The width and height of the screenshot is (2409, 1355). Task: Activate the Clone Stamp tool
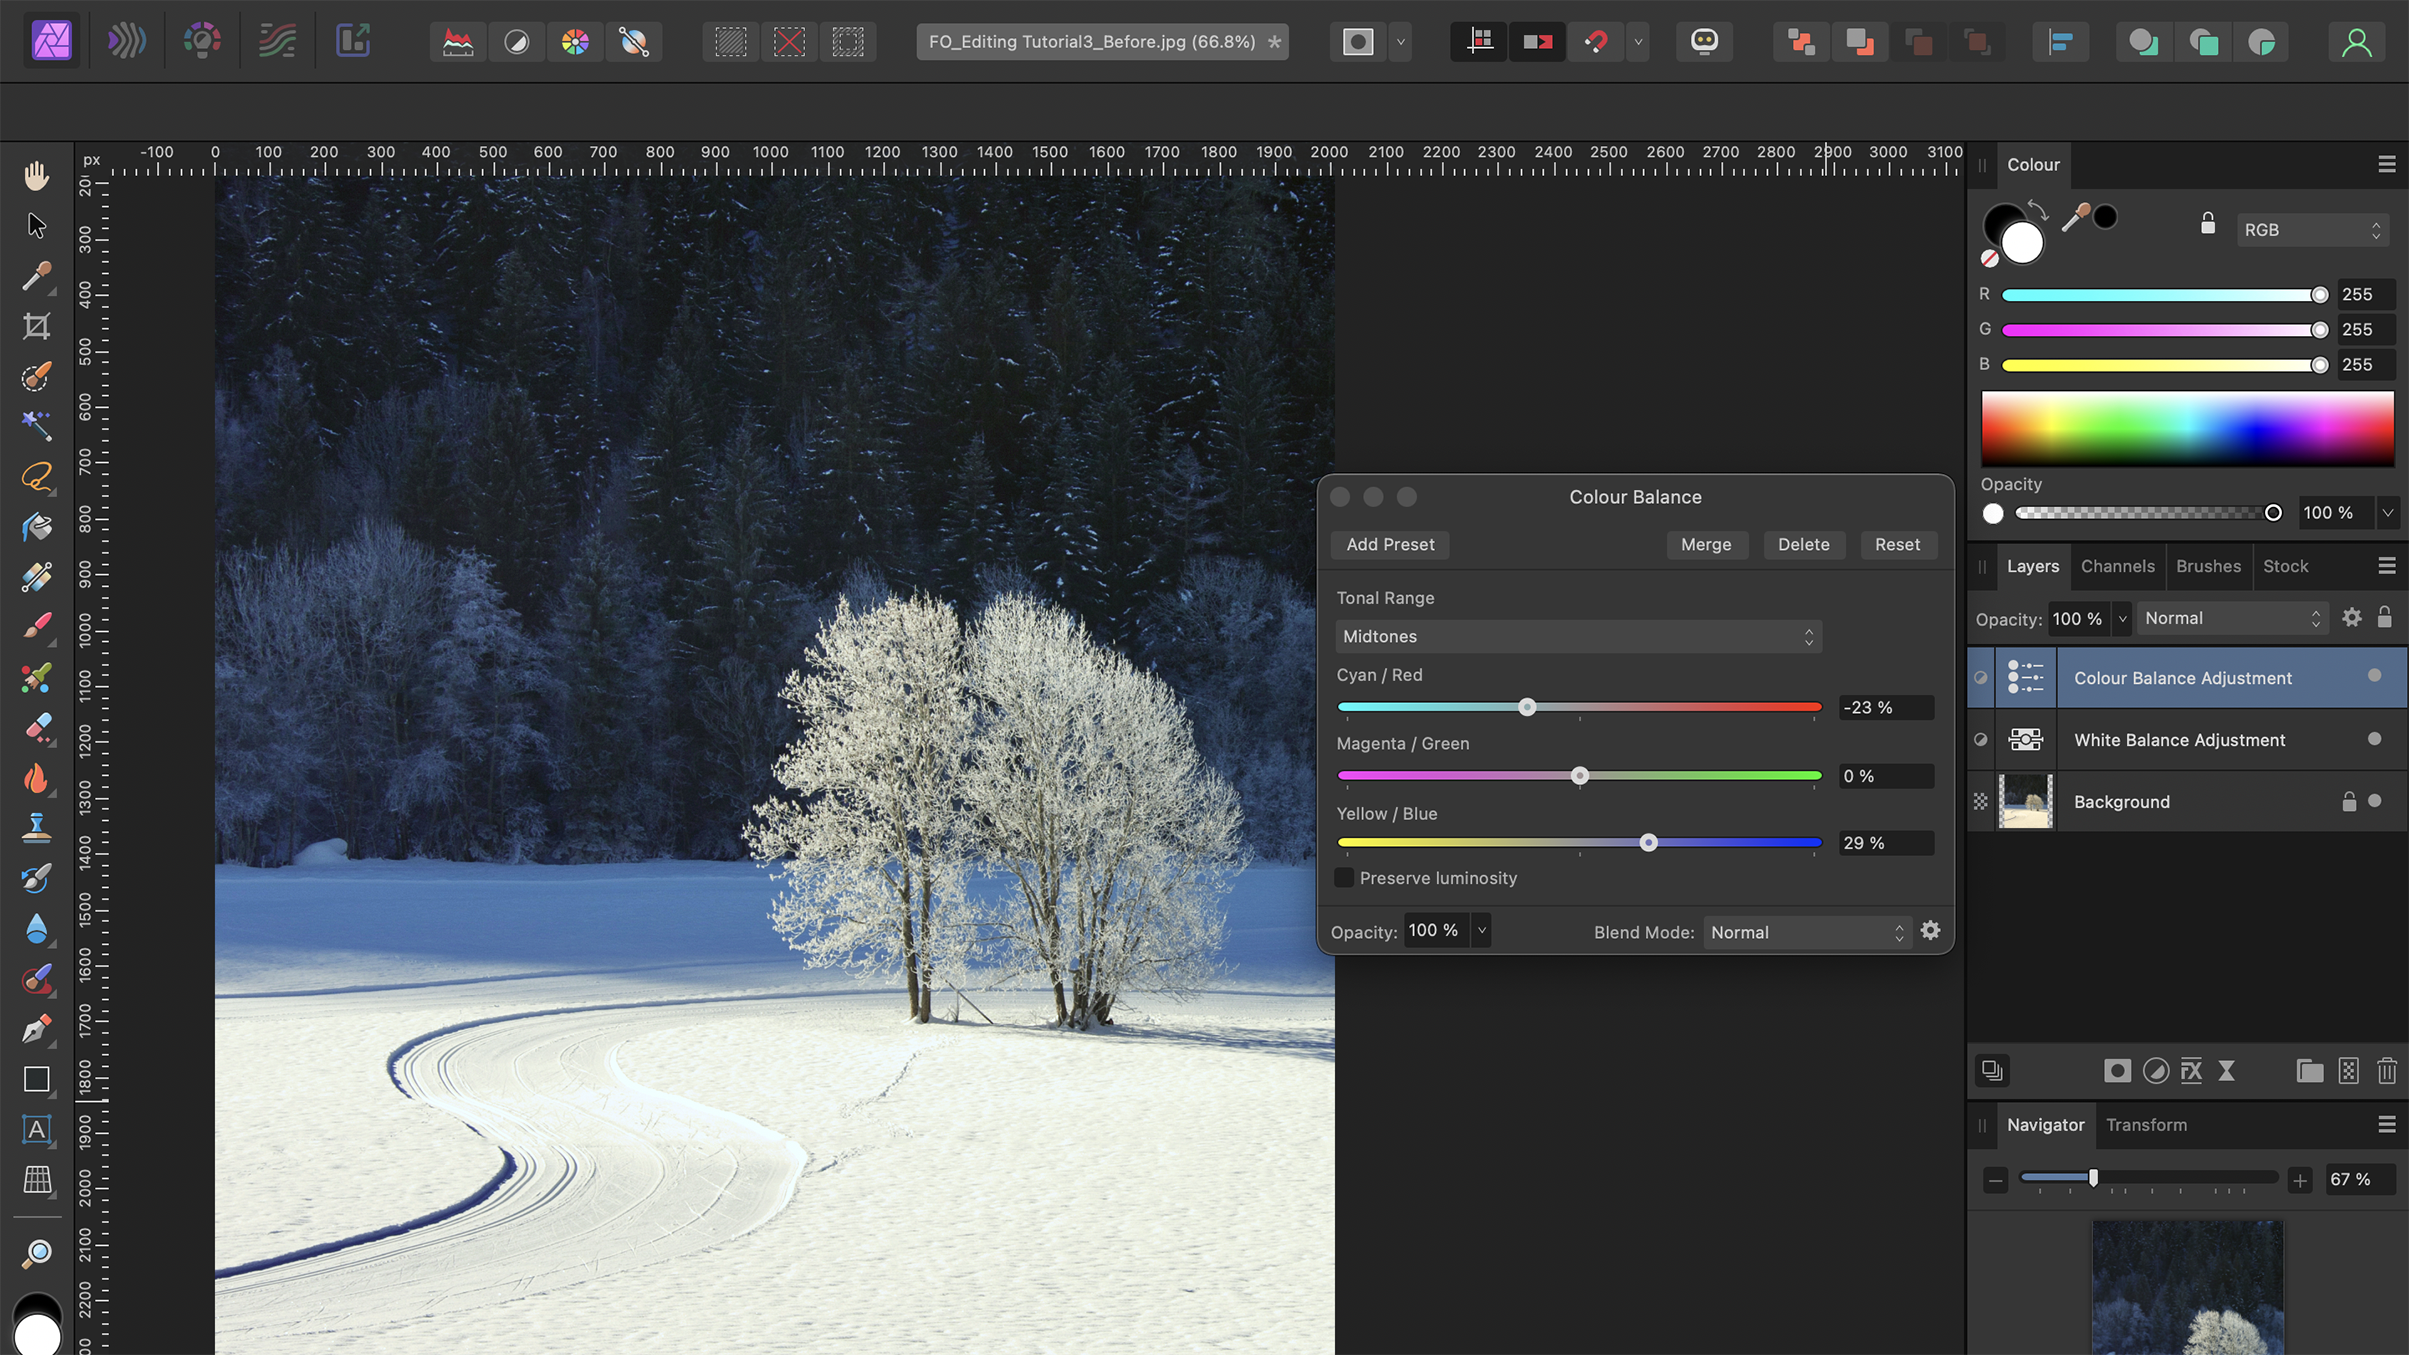coord(36,827)
